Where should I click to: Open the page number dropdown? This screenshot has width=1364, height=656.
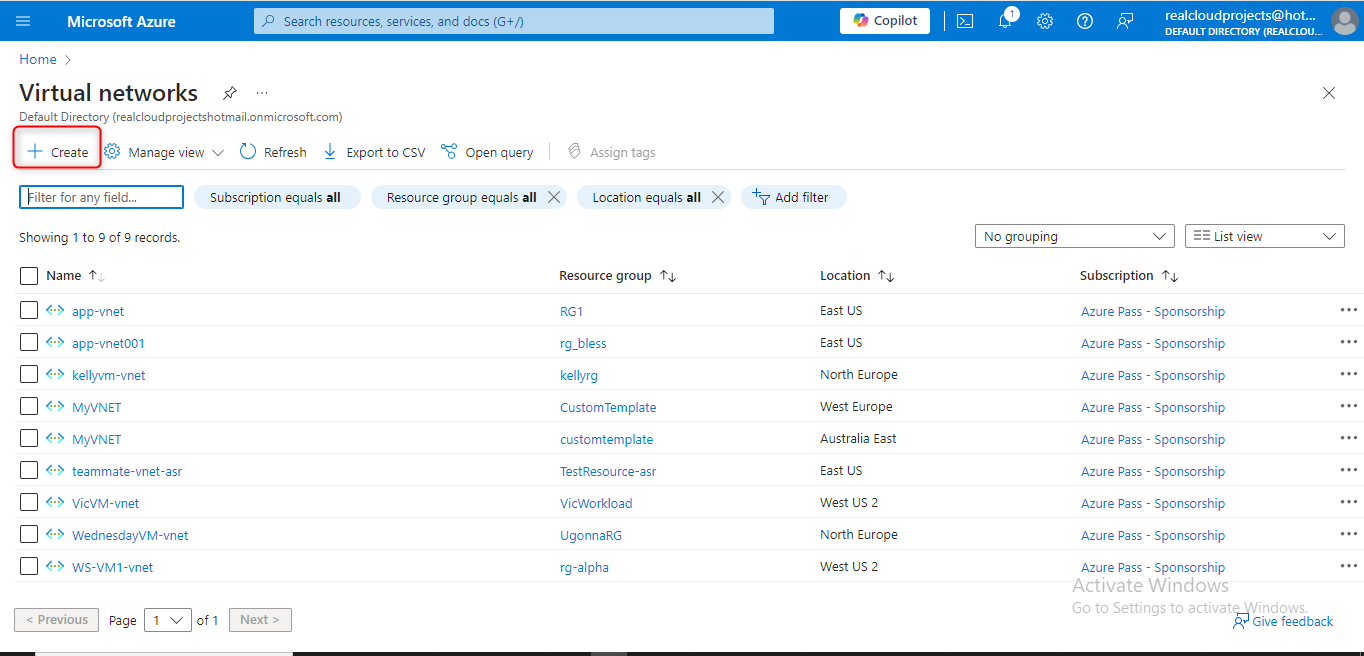pos(167,620)
